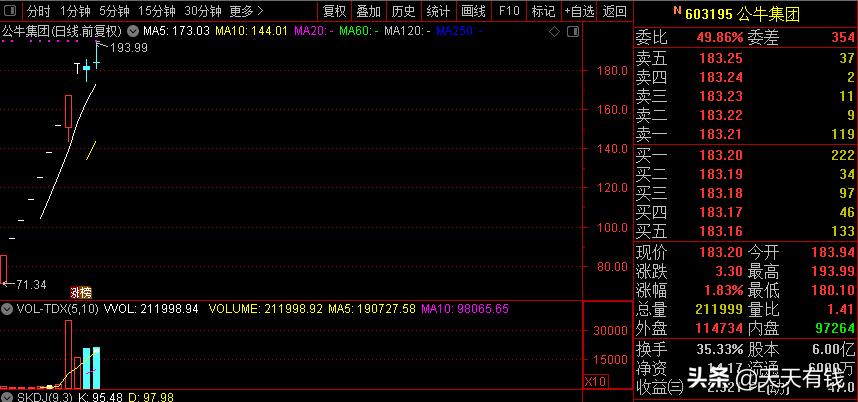
Task: Open 统计 statistics tool
Action: point(438,11)
